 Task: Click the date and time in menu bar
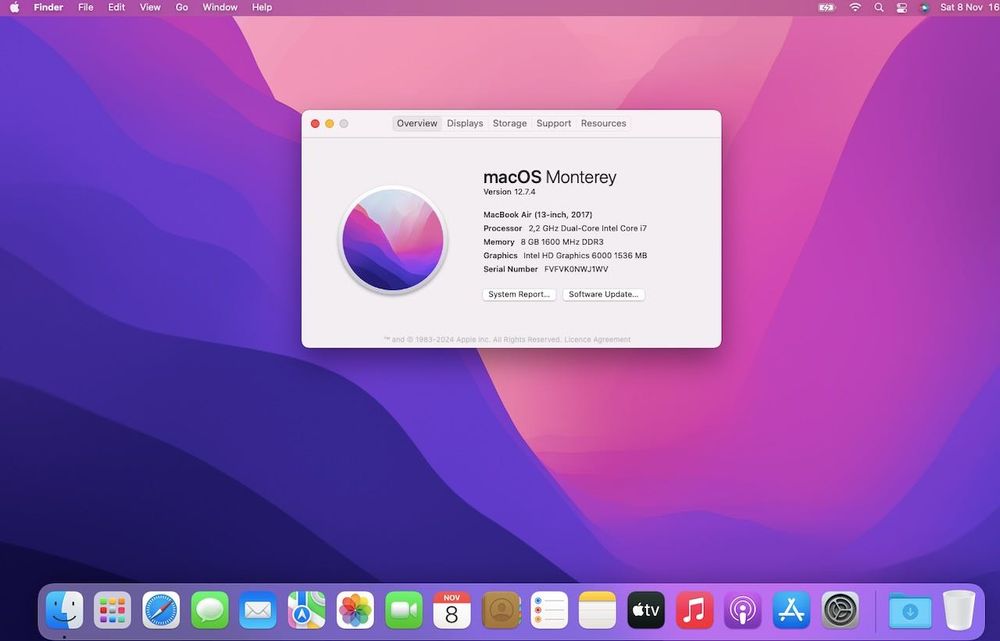pyautogui.click(x=969, y=8)
